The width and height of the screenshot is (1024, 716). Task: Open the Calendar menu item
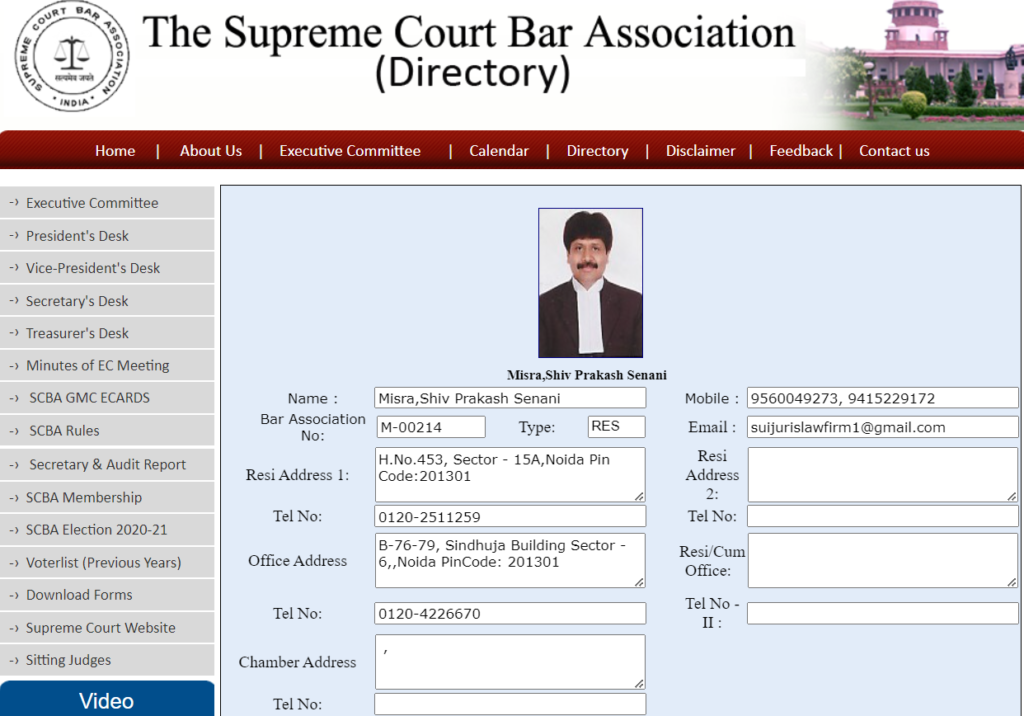tap(499, 151)
